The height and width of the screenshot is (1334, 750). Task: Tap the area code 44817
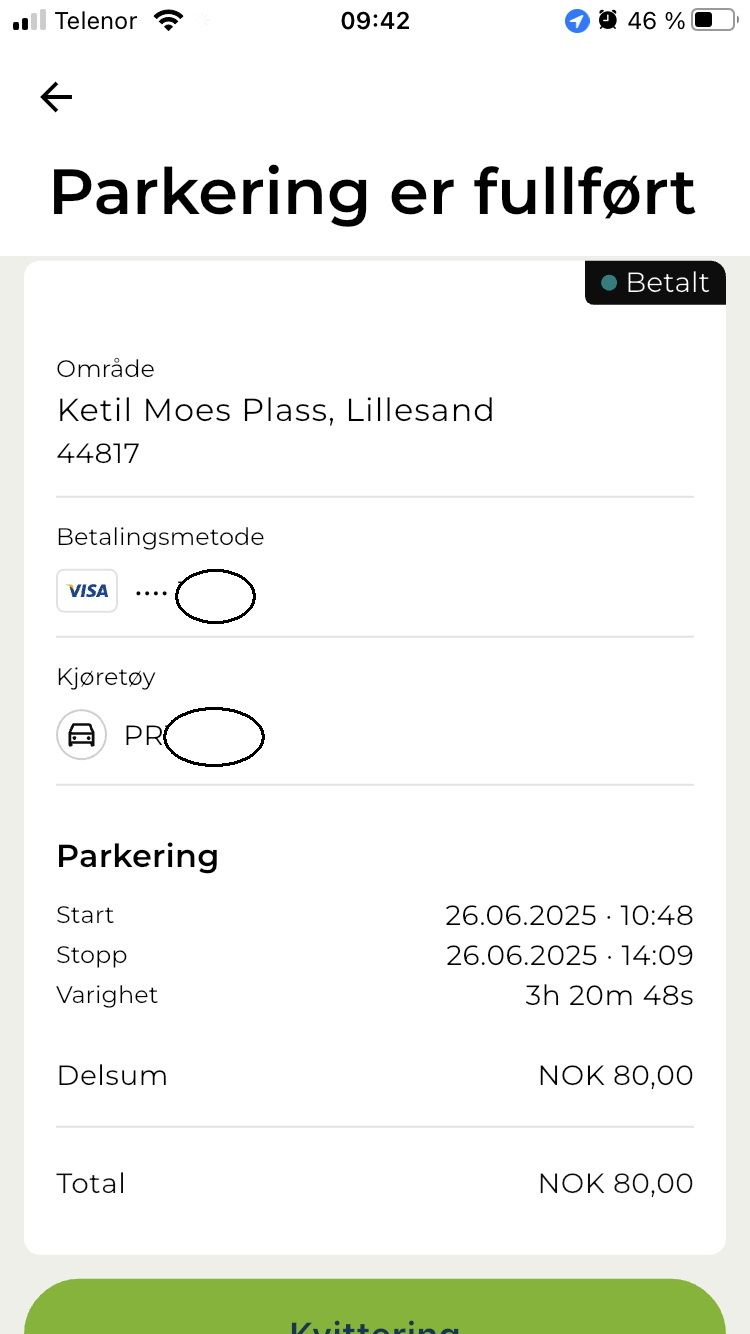[98, 454]
